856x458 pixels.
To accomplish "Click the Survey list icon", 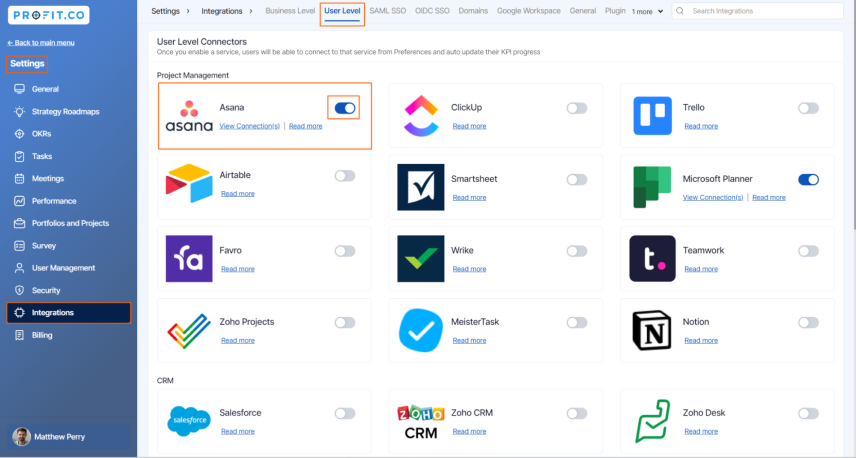I will pyautogui.click(x=20, y=246).
